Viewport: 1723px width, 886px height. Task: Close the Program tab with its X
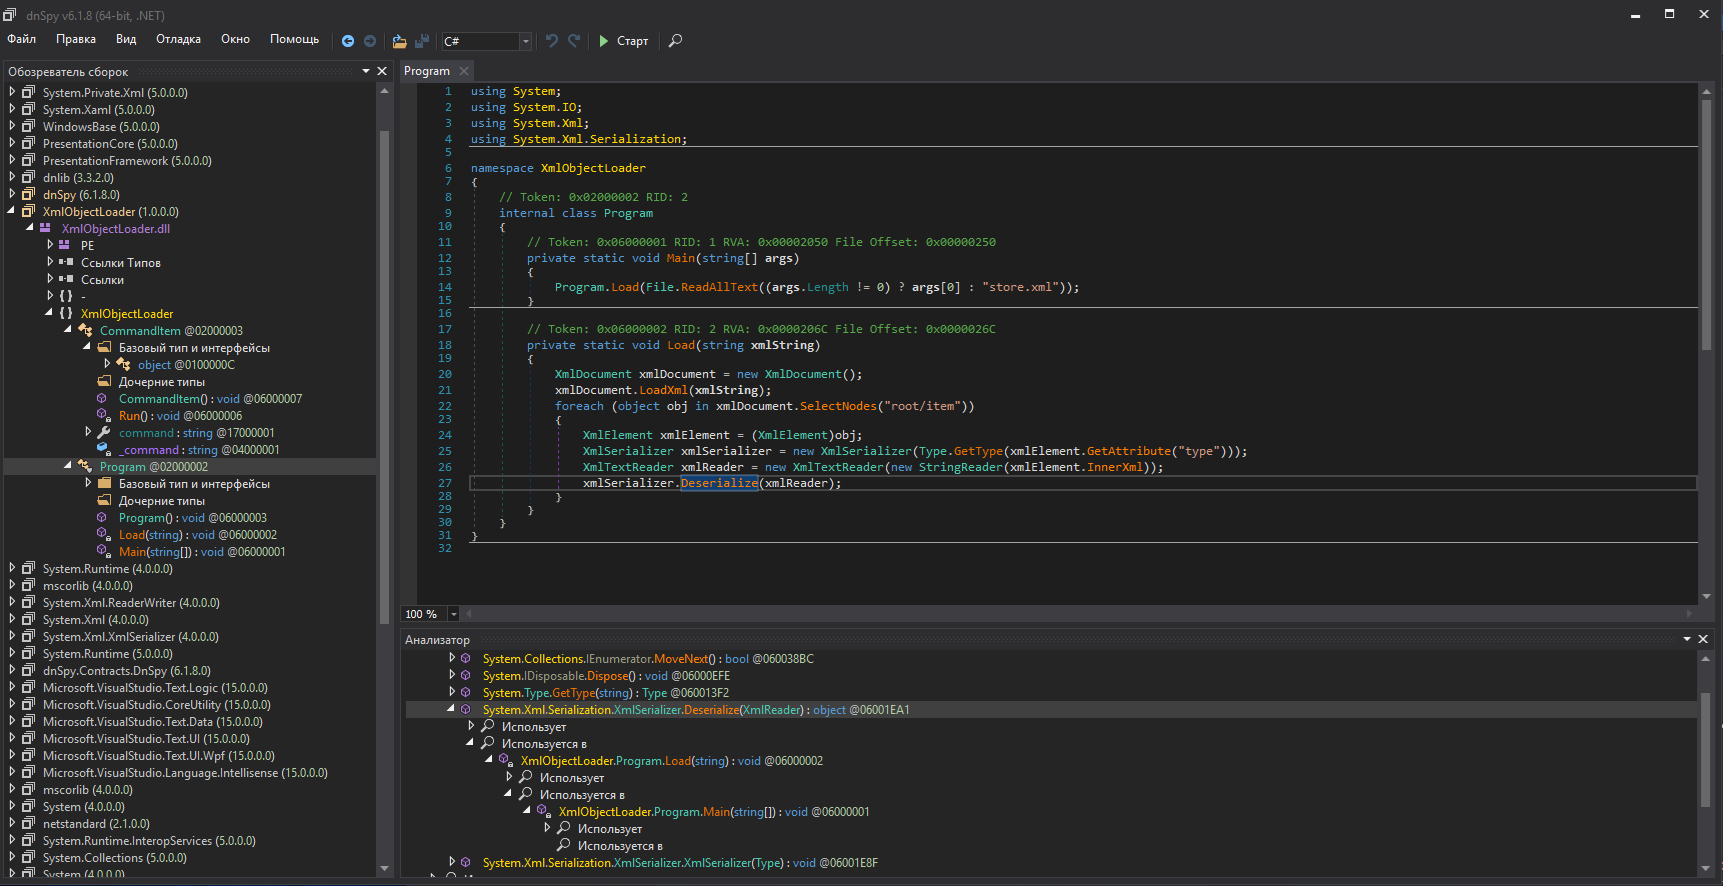pyautogui.click(x=464, y=71)
